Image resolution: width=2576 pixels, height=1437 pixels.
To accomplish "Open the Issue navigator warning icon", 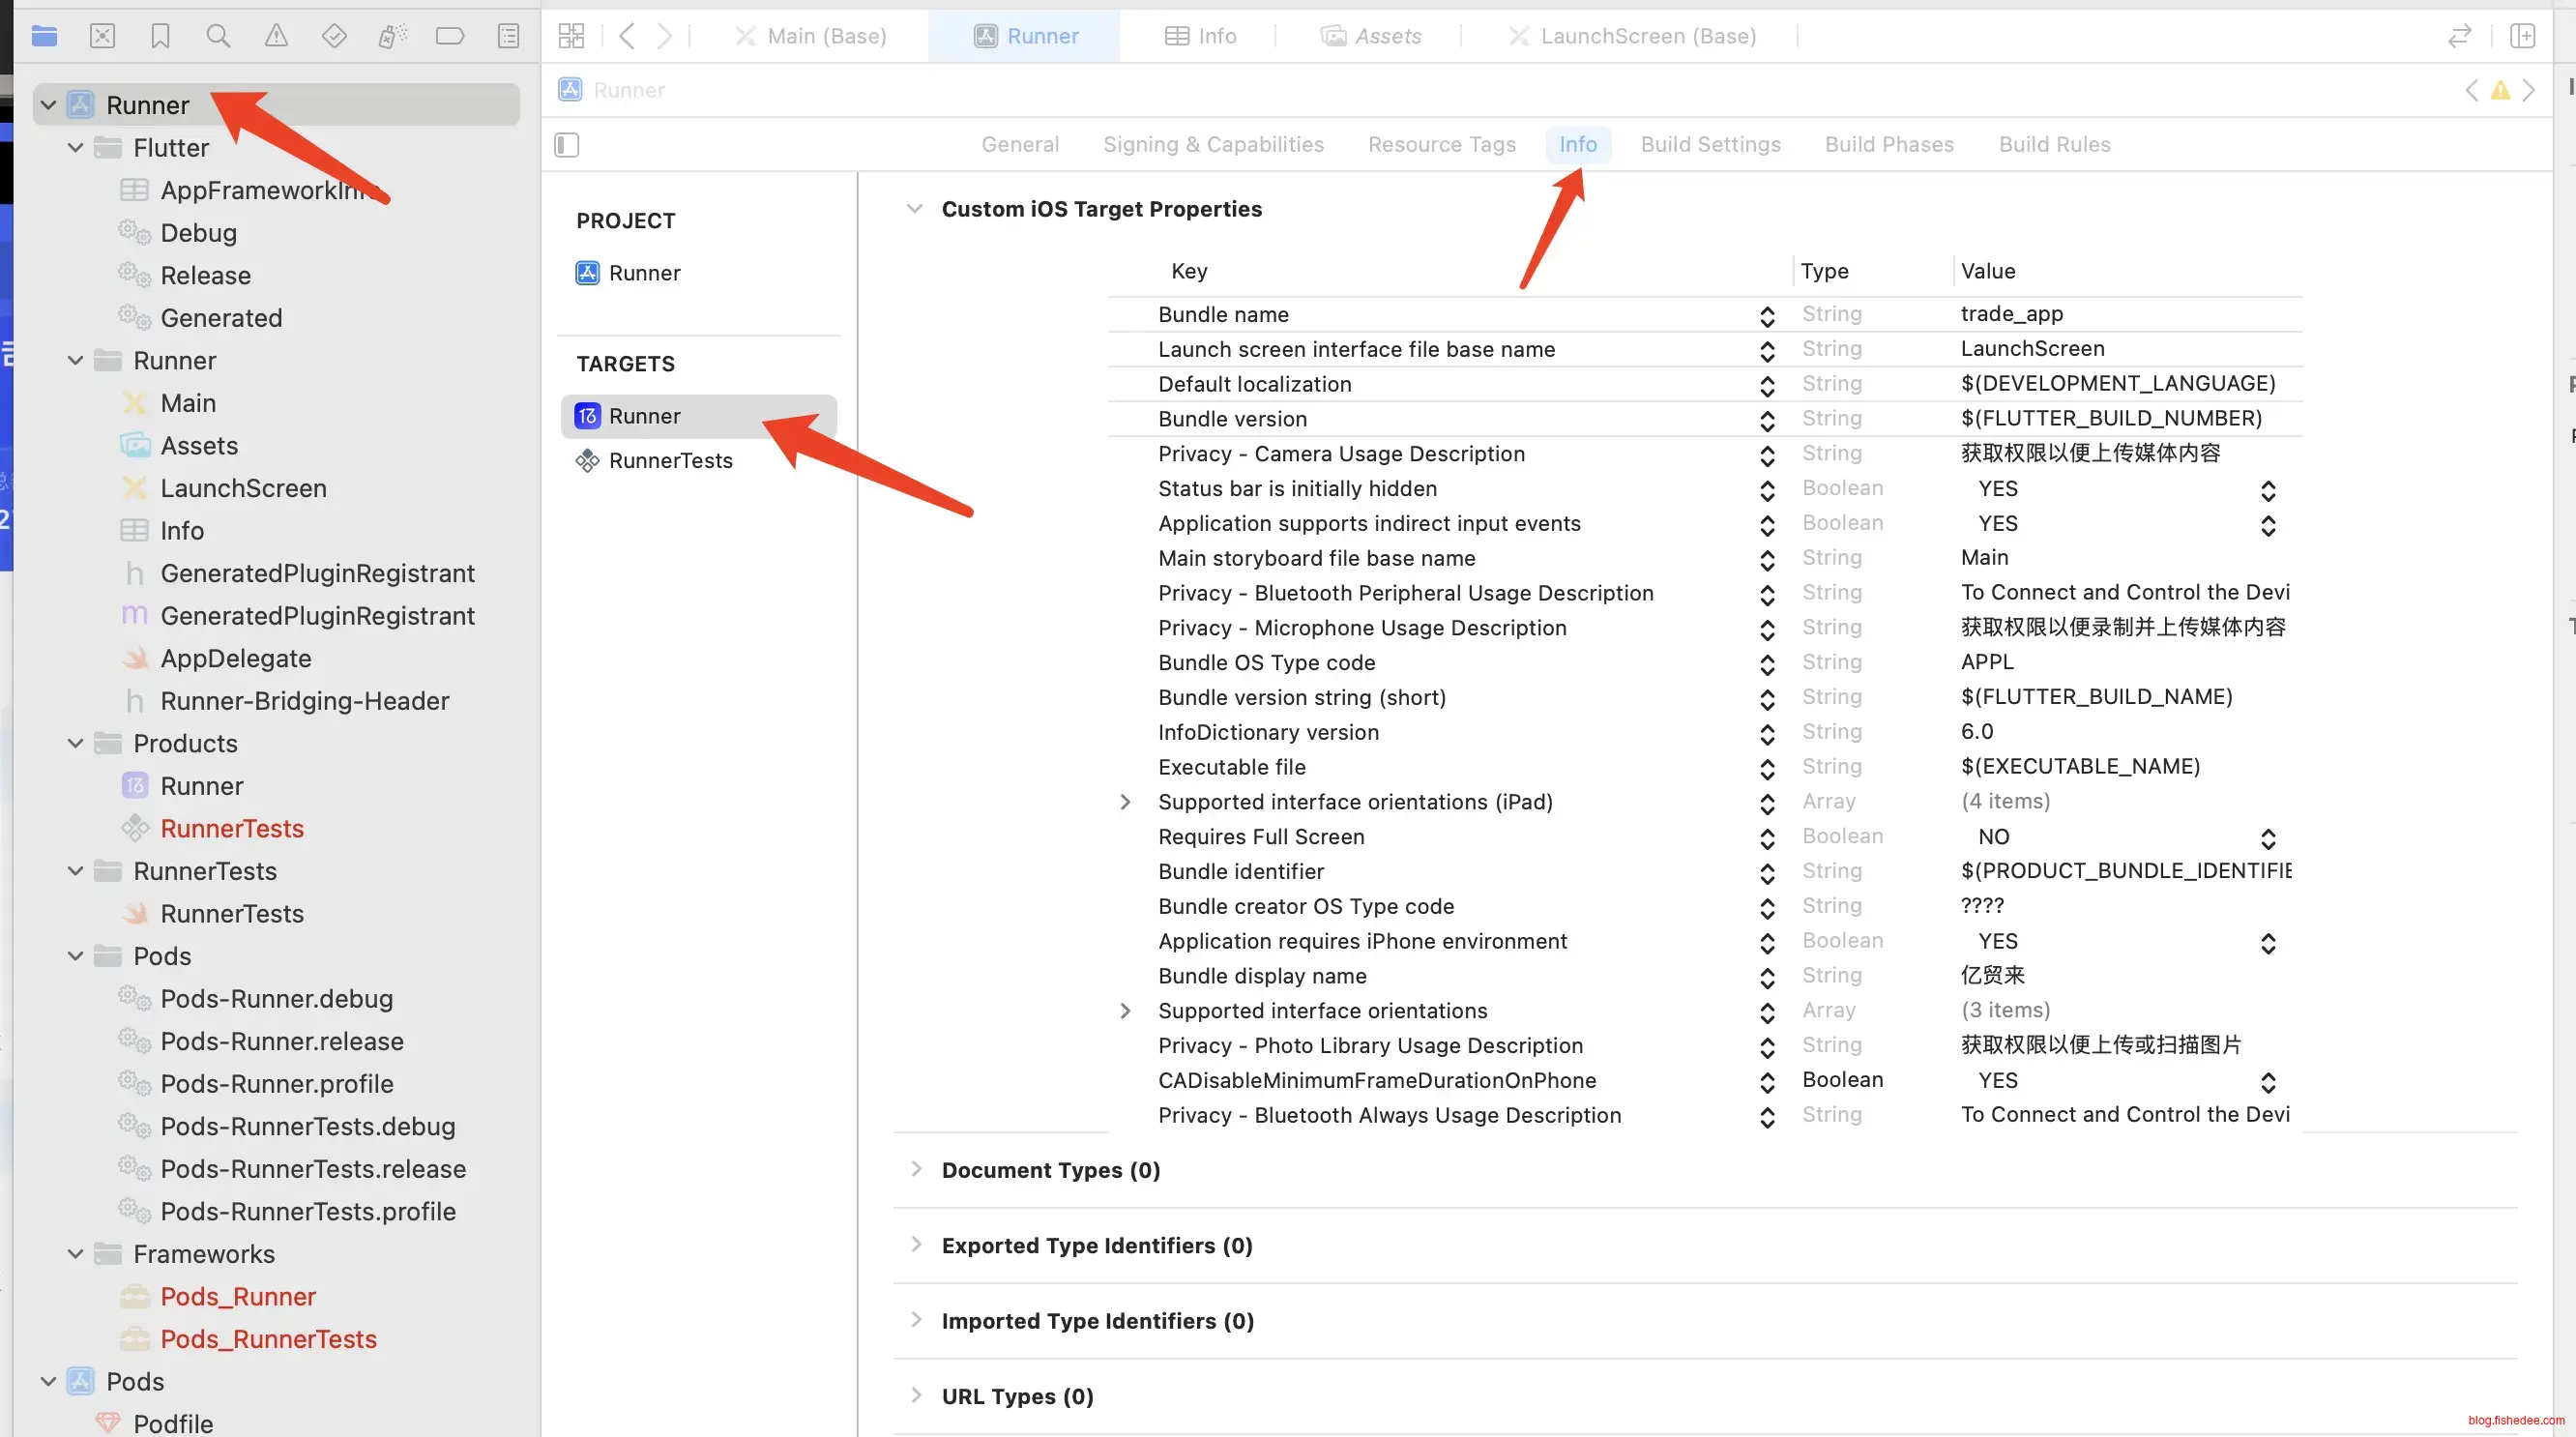I will [276, 36].
